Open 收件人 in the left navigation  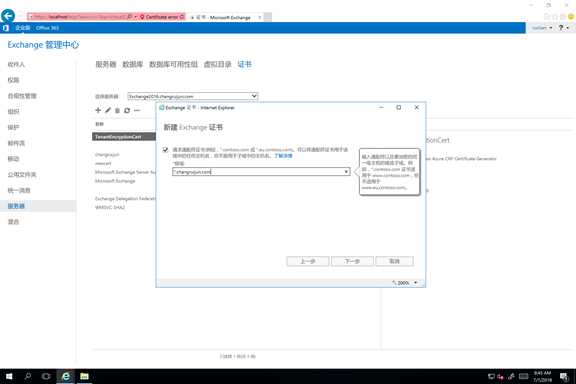click(16, 64)
